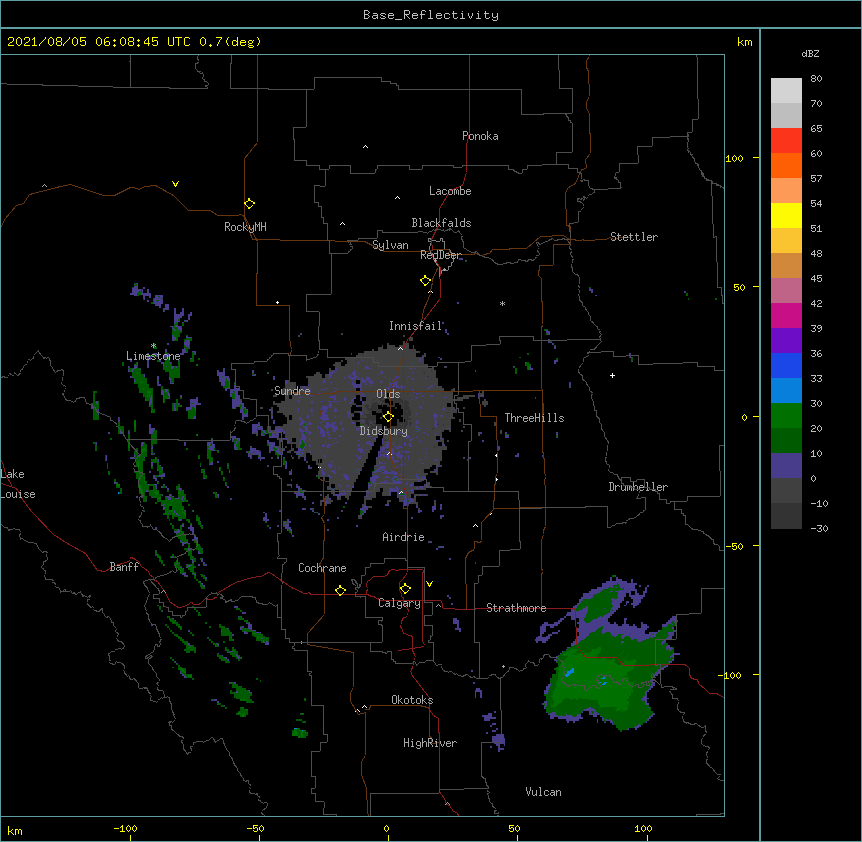Image resolution: width=862 pixels, height=842 pixels.
Task: Click the Innisfail city label
Action: click(416, 326)
